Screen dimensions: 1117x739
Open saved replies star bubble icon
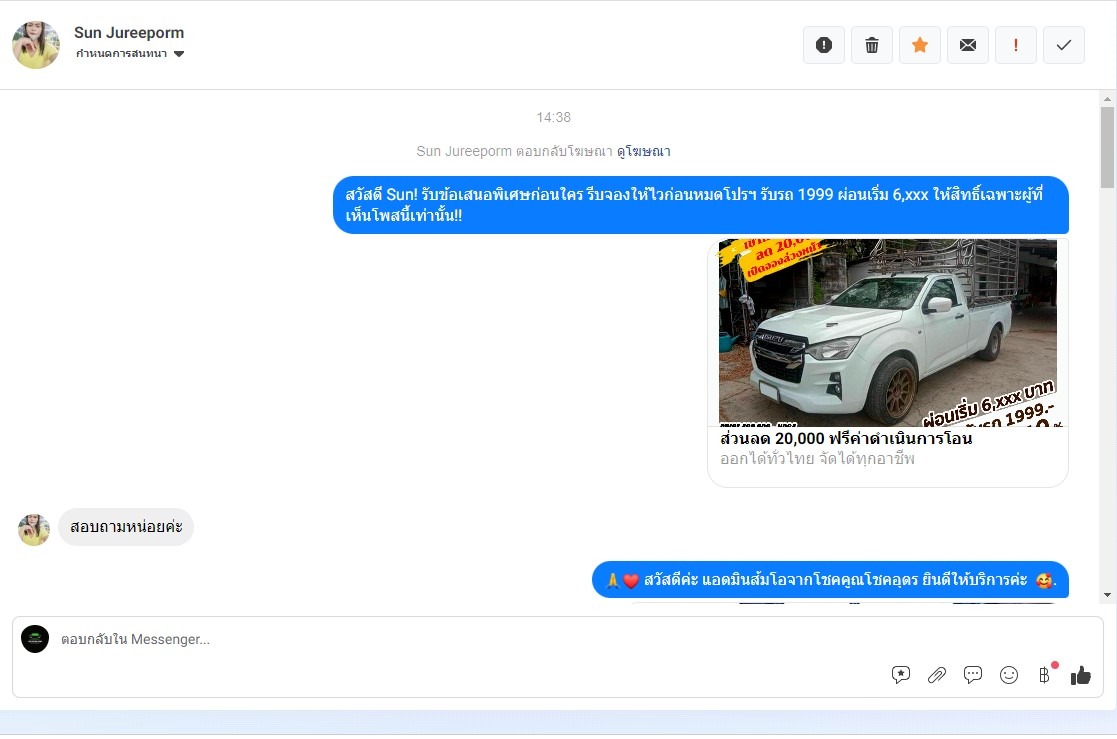[x=901, y=675]
